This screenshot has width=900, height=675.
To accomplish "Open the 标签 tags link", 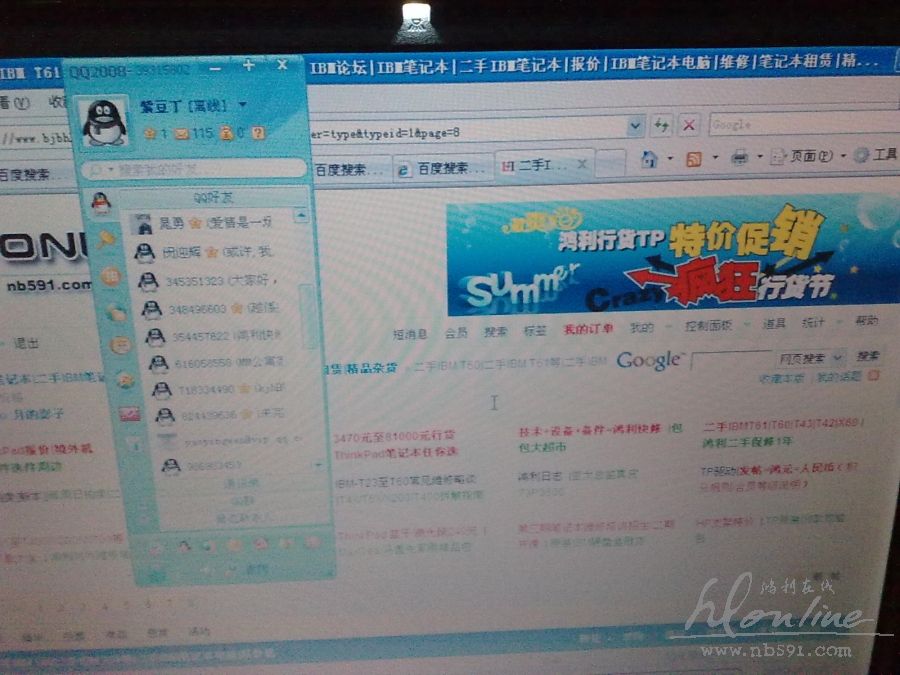I will click(534, 331).
